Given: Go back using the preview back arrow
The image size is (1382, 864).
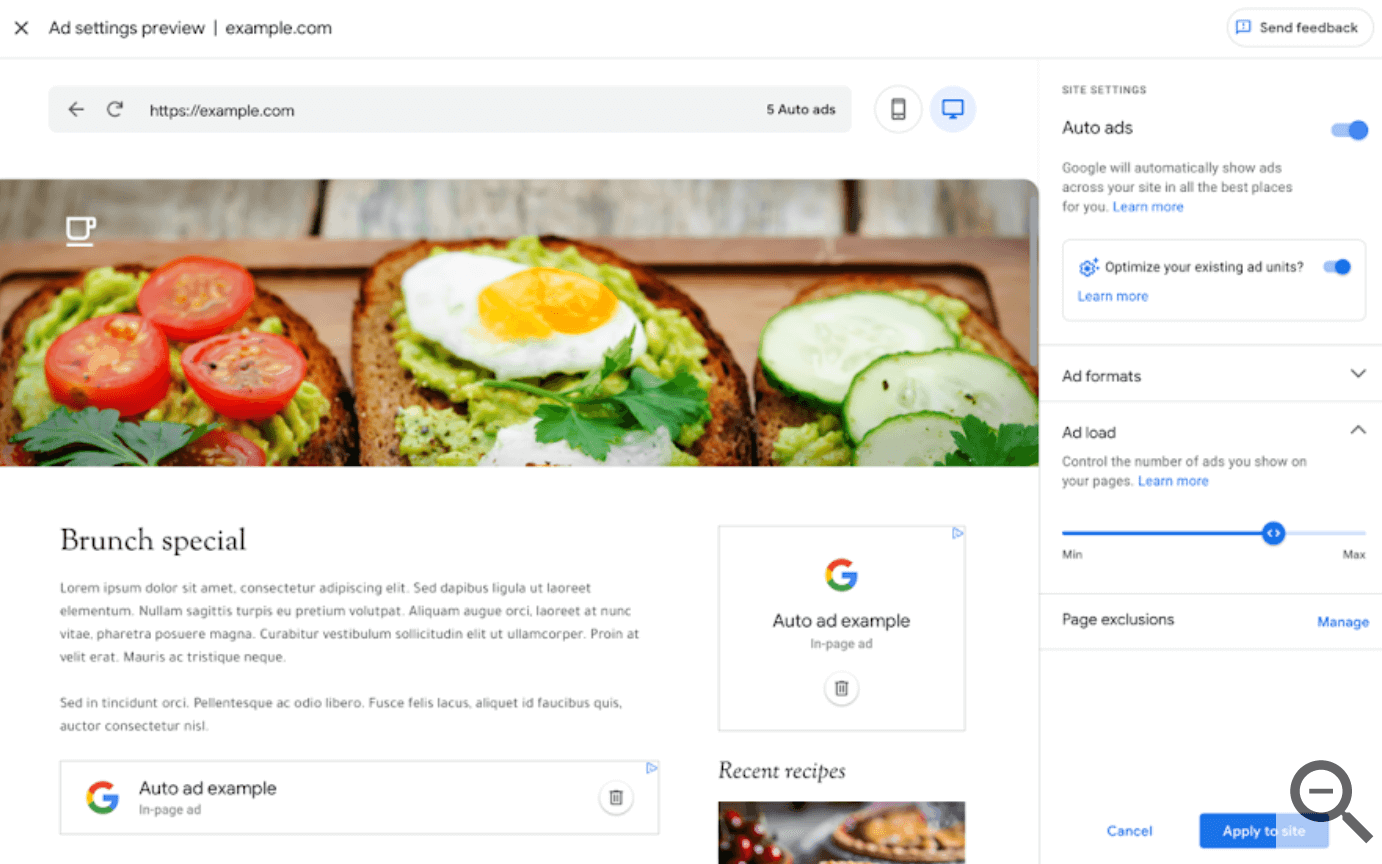Looking at the screenshot, I should point(76,110).
